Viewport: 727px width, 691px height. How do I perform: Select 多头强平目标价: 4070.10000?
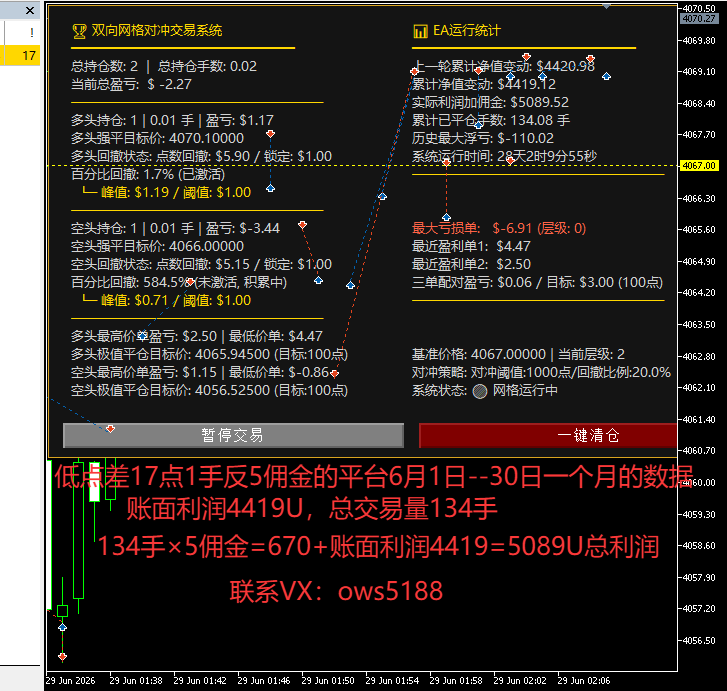pyautogui.click(x=157, y=138)
